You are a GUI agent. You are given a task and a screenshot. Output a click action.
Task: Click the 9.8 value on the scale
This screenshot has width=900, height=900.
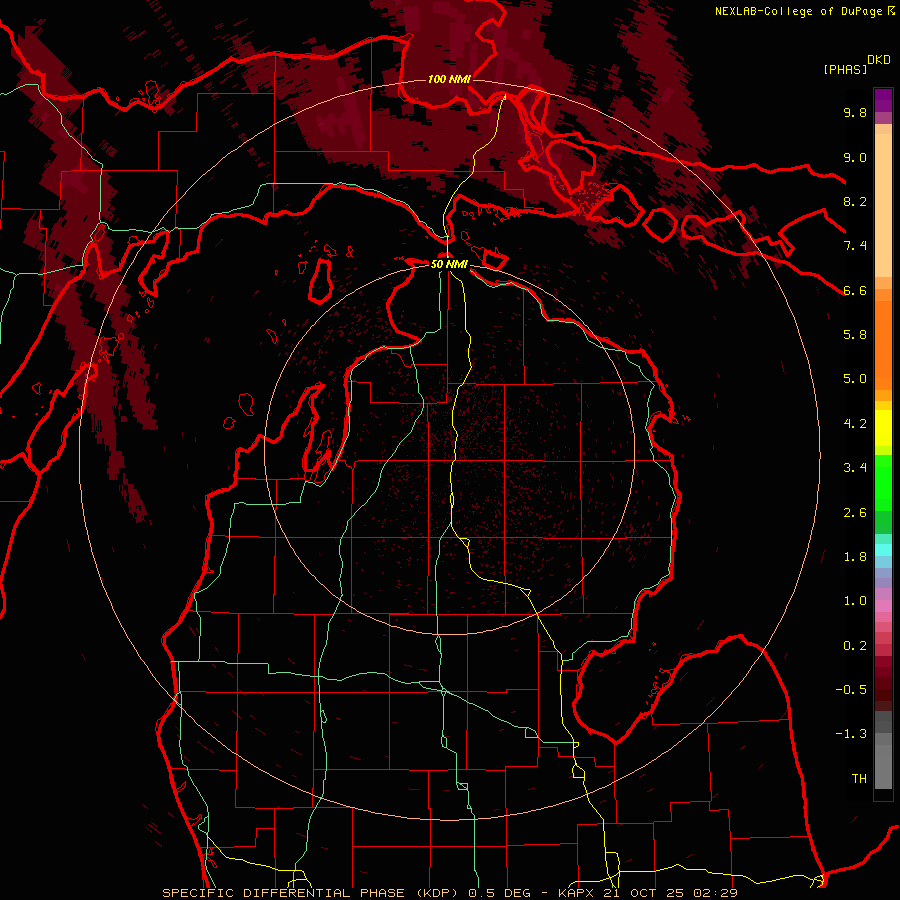tap(855, 112)
